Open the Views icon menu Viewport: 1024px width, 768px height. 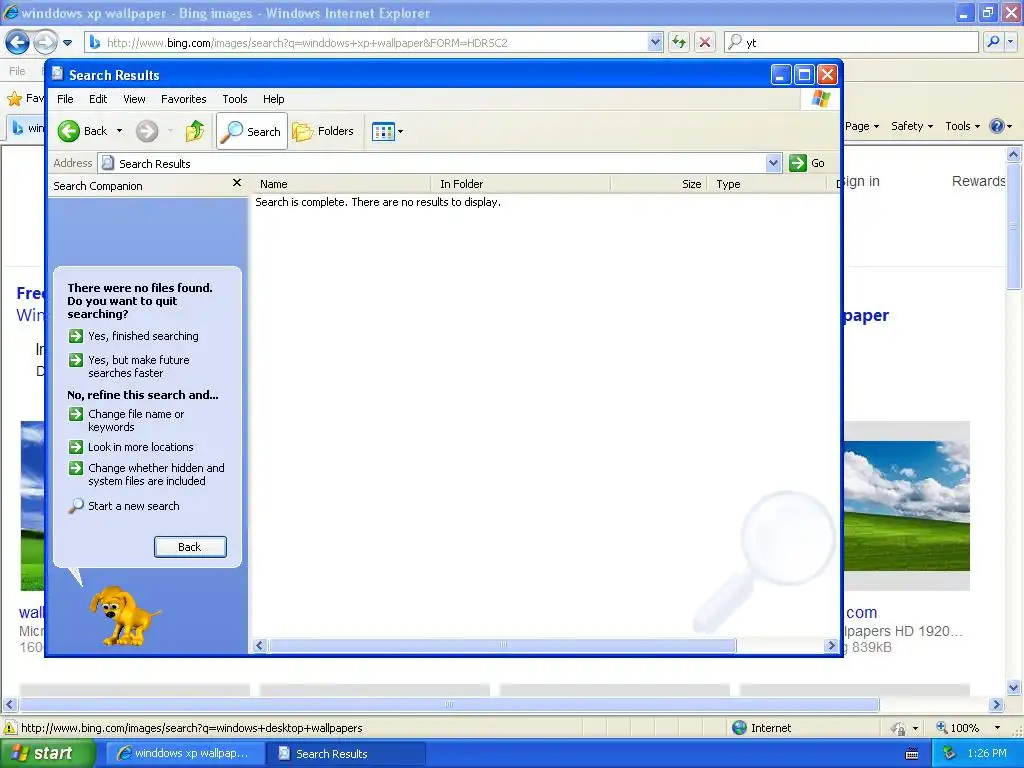(x=387, y=131)
